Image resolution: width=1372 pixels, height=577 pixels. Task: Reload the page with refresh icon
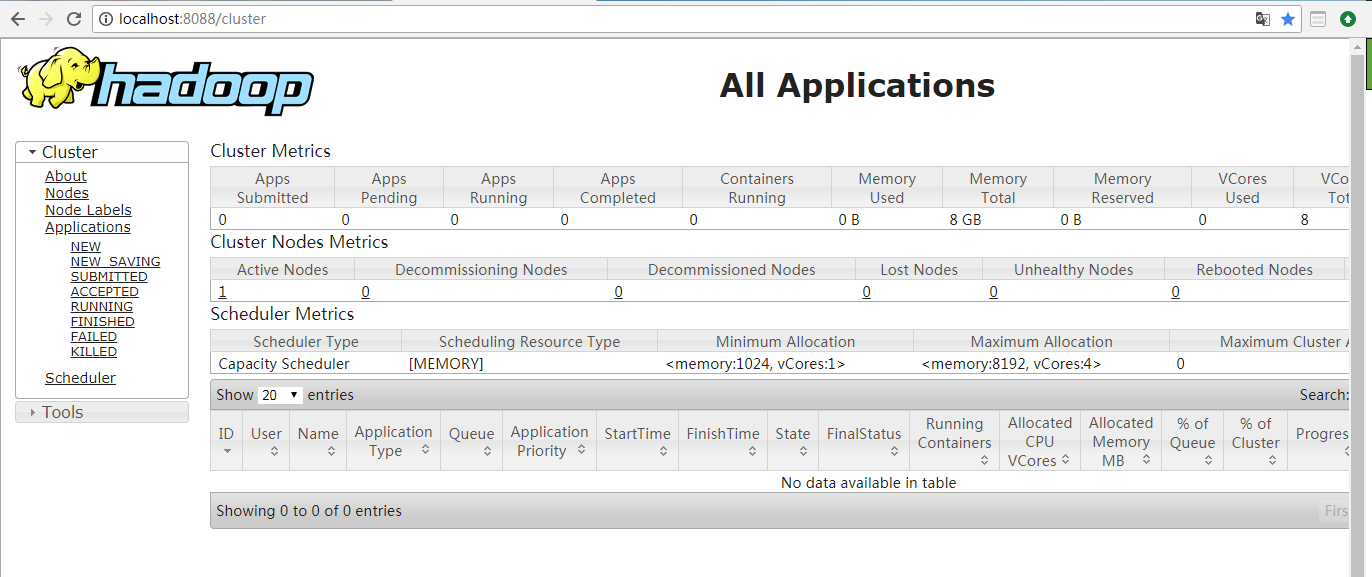(74, 19)
